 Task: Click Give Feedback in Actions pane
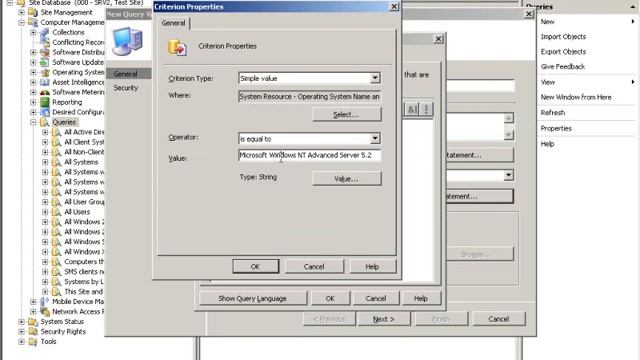563,67
